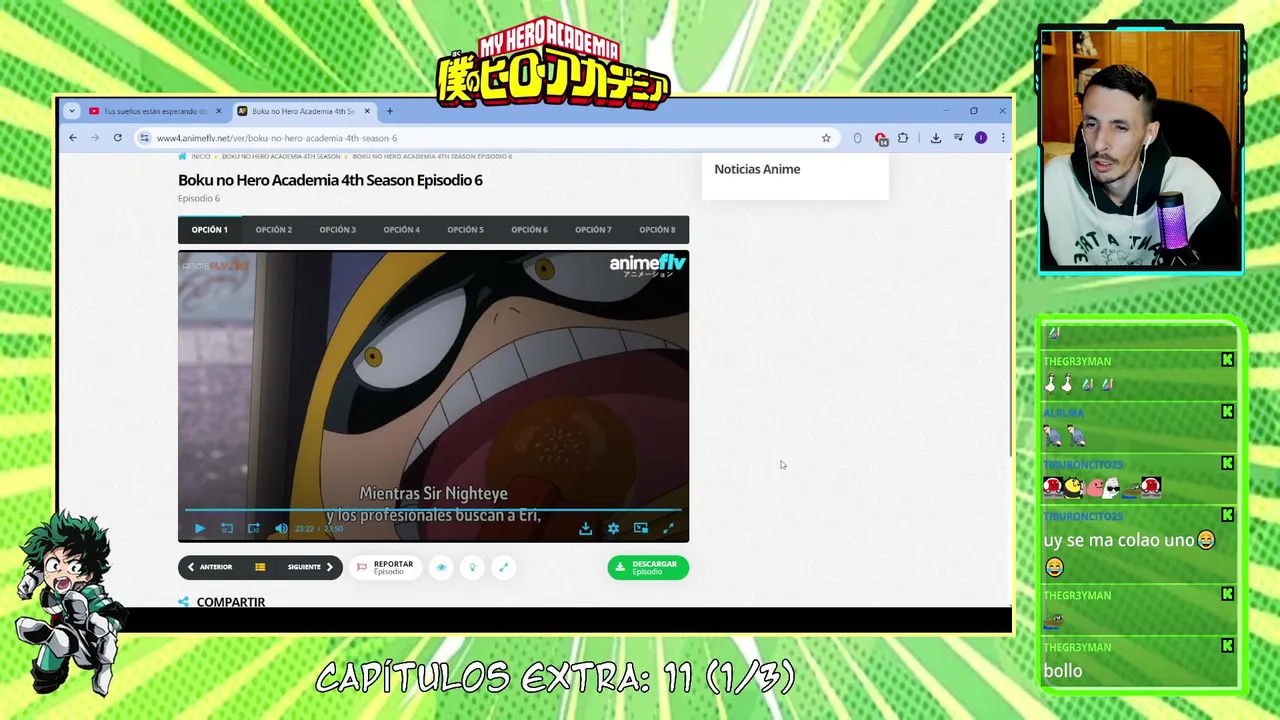The width and height of the screenshot is (1280, 720).
Task: Click green DESCARGAR Episodio button
Action: (x=648, y=567)
